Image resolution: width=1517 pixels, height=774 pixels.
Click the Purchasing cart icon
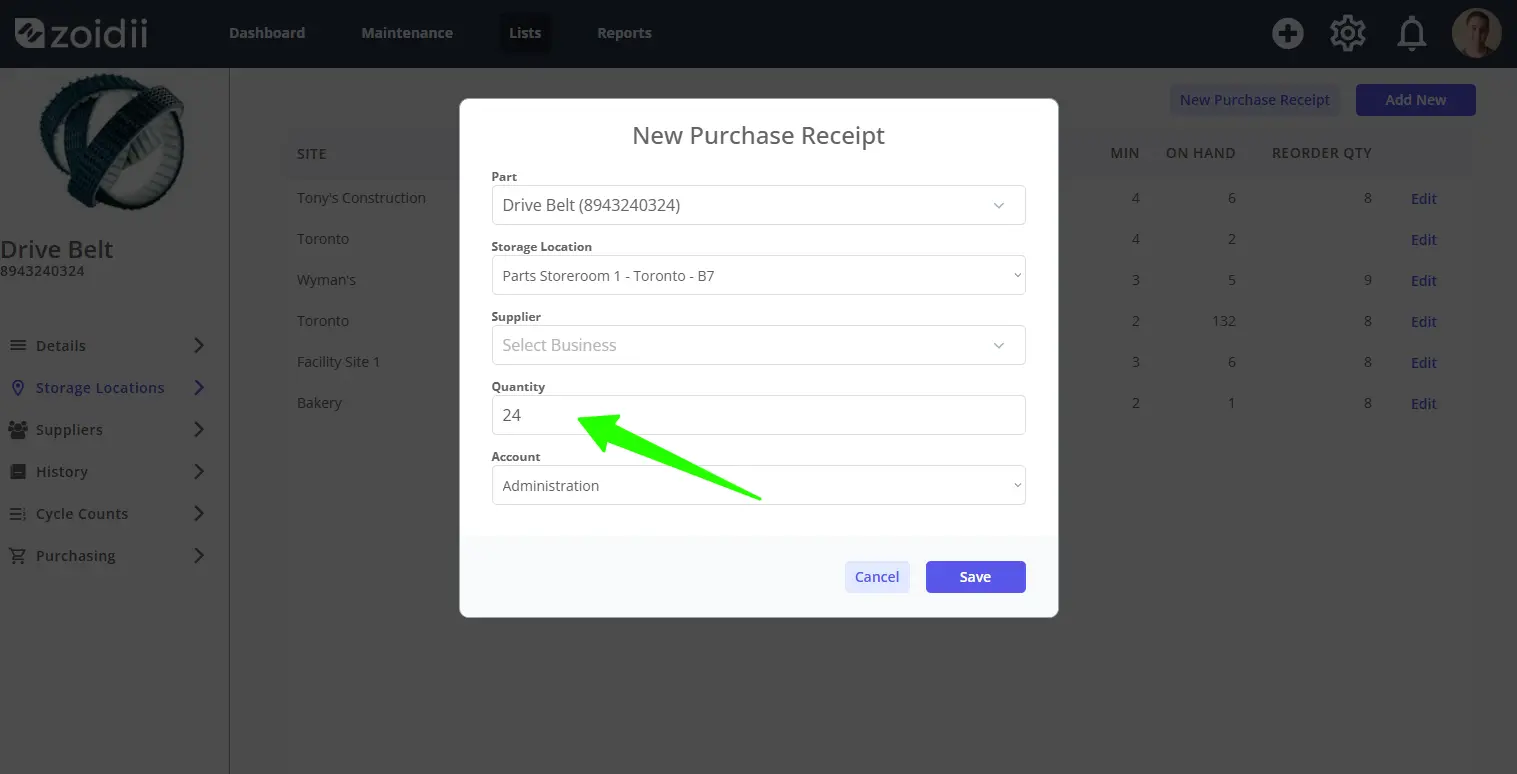[x=17, y=555]
